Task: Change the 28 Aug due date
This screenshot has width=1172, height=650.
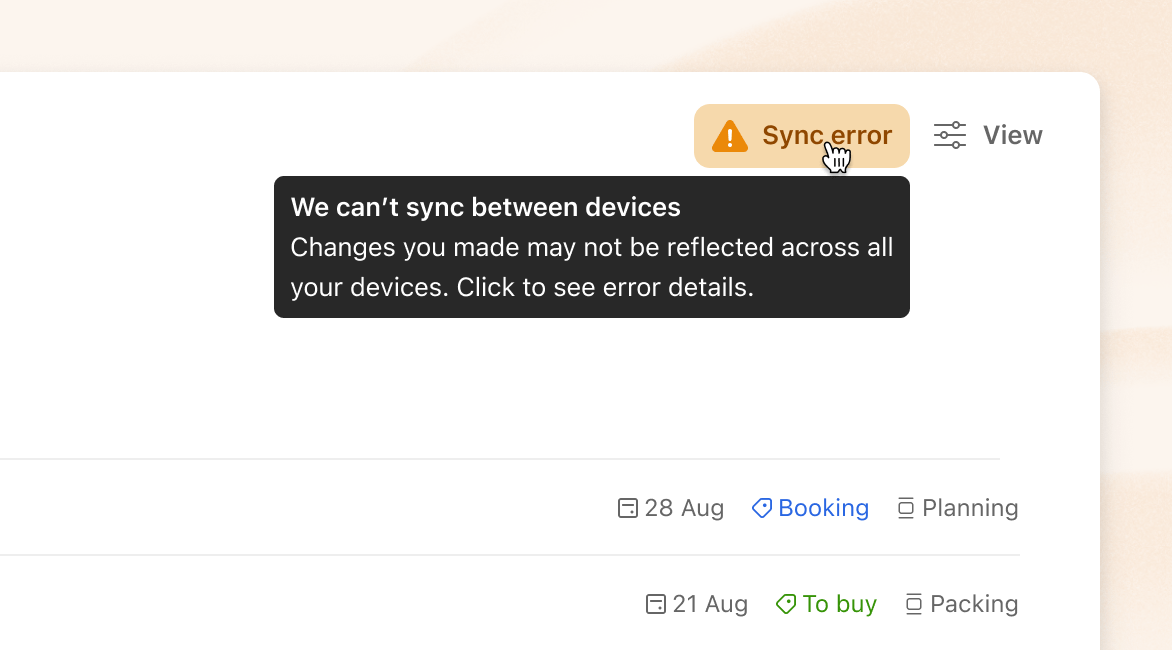Action: click(682, 507)
